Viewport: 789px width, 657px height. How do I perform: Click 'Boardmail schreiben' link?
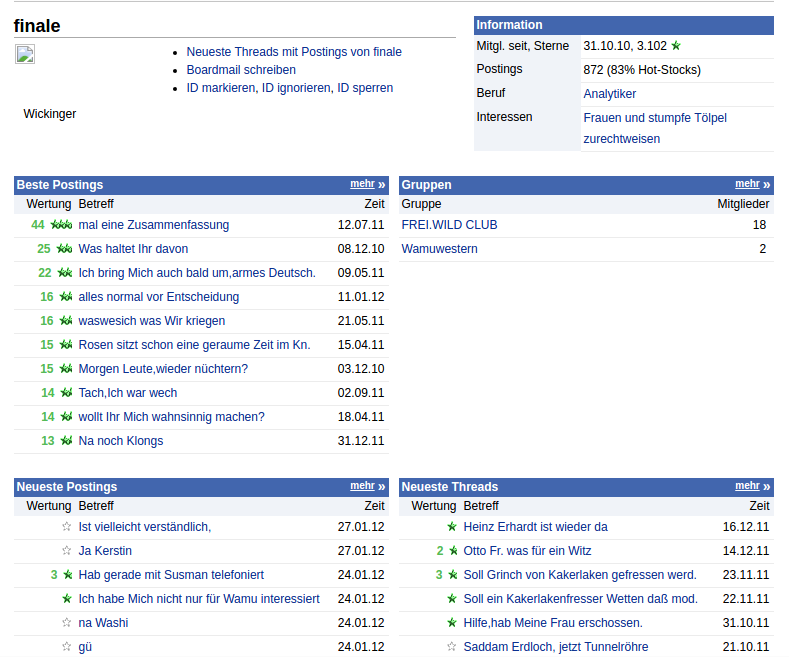[241, 70]
